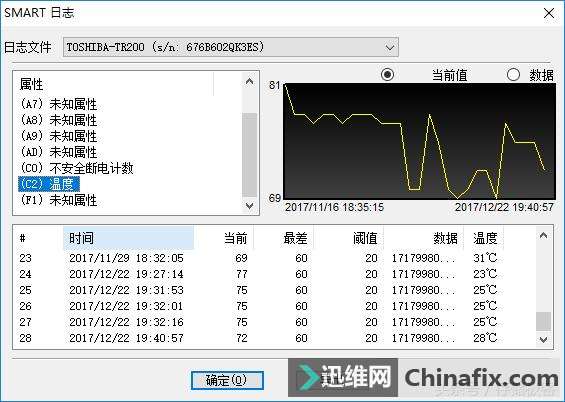Click the log table scroll up arrow
This screenshot has height=402, width=565.
point(543,236)
